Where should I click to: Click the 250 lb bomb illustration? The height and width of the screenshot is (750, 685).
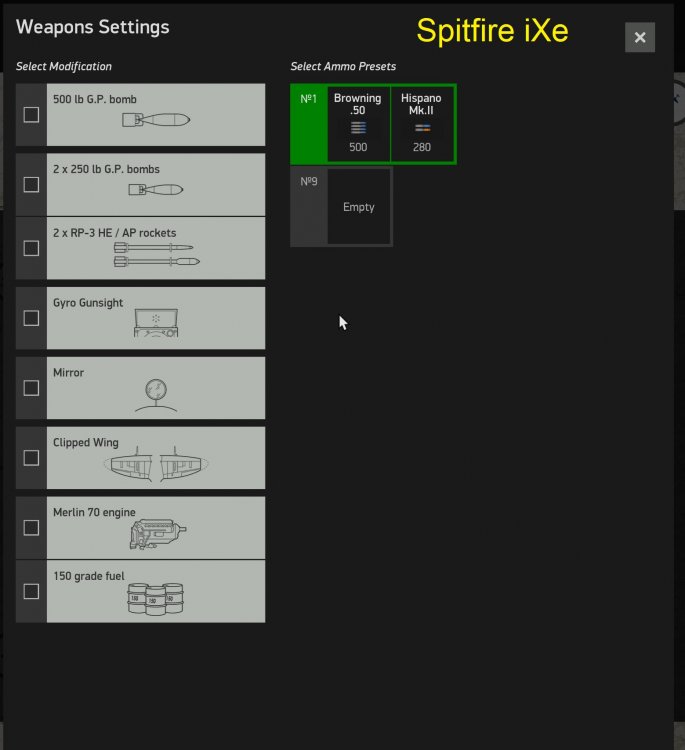(156, 190)
